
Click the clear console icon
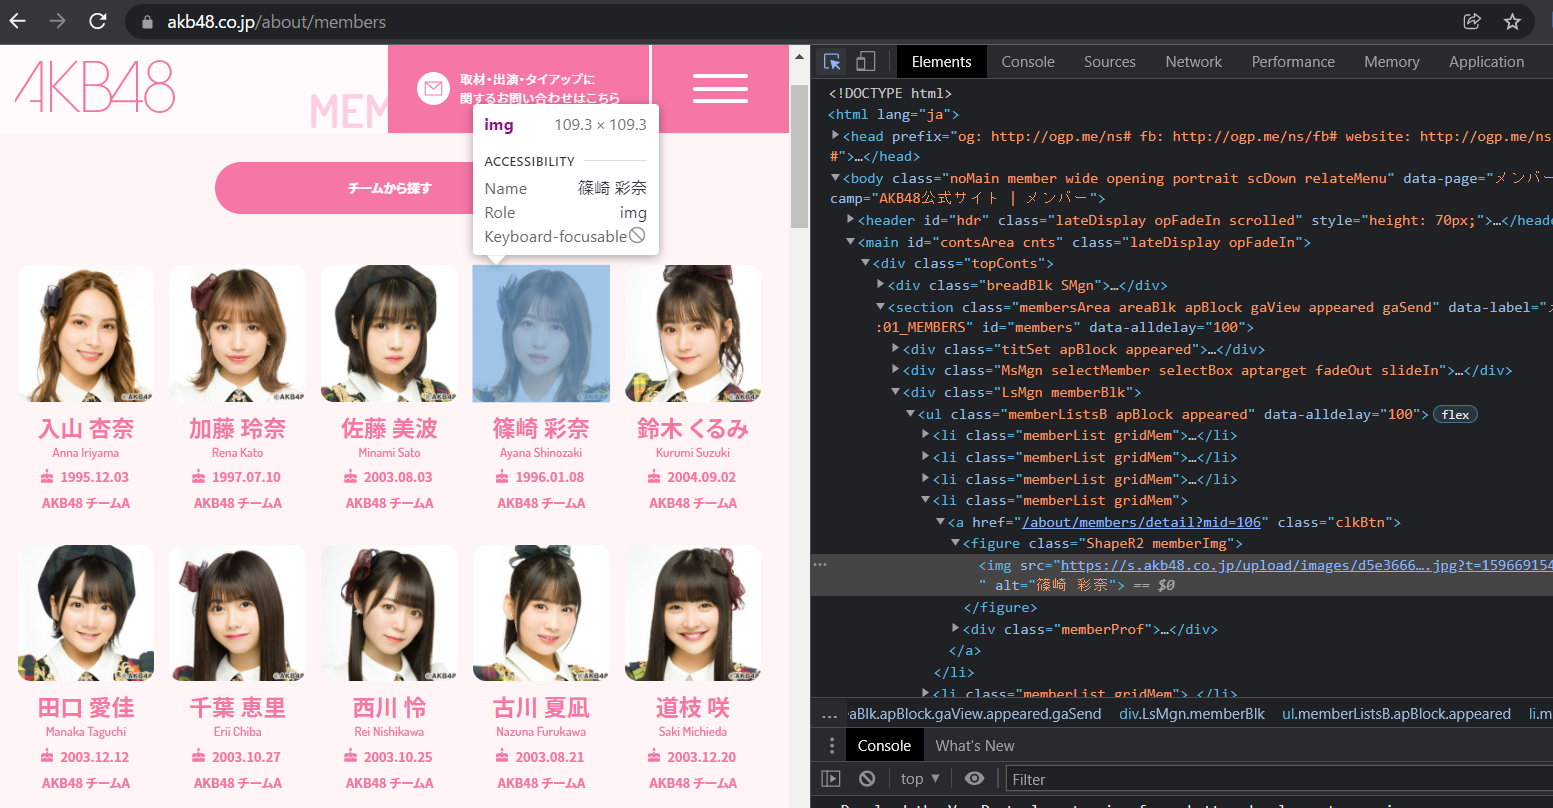[867, 779]
